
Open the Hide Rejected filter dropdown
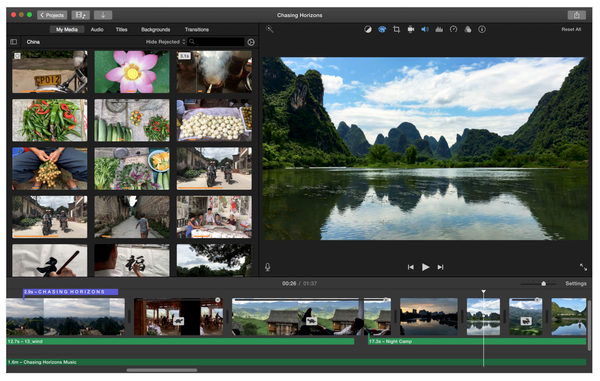pos(165,42)
